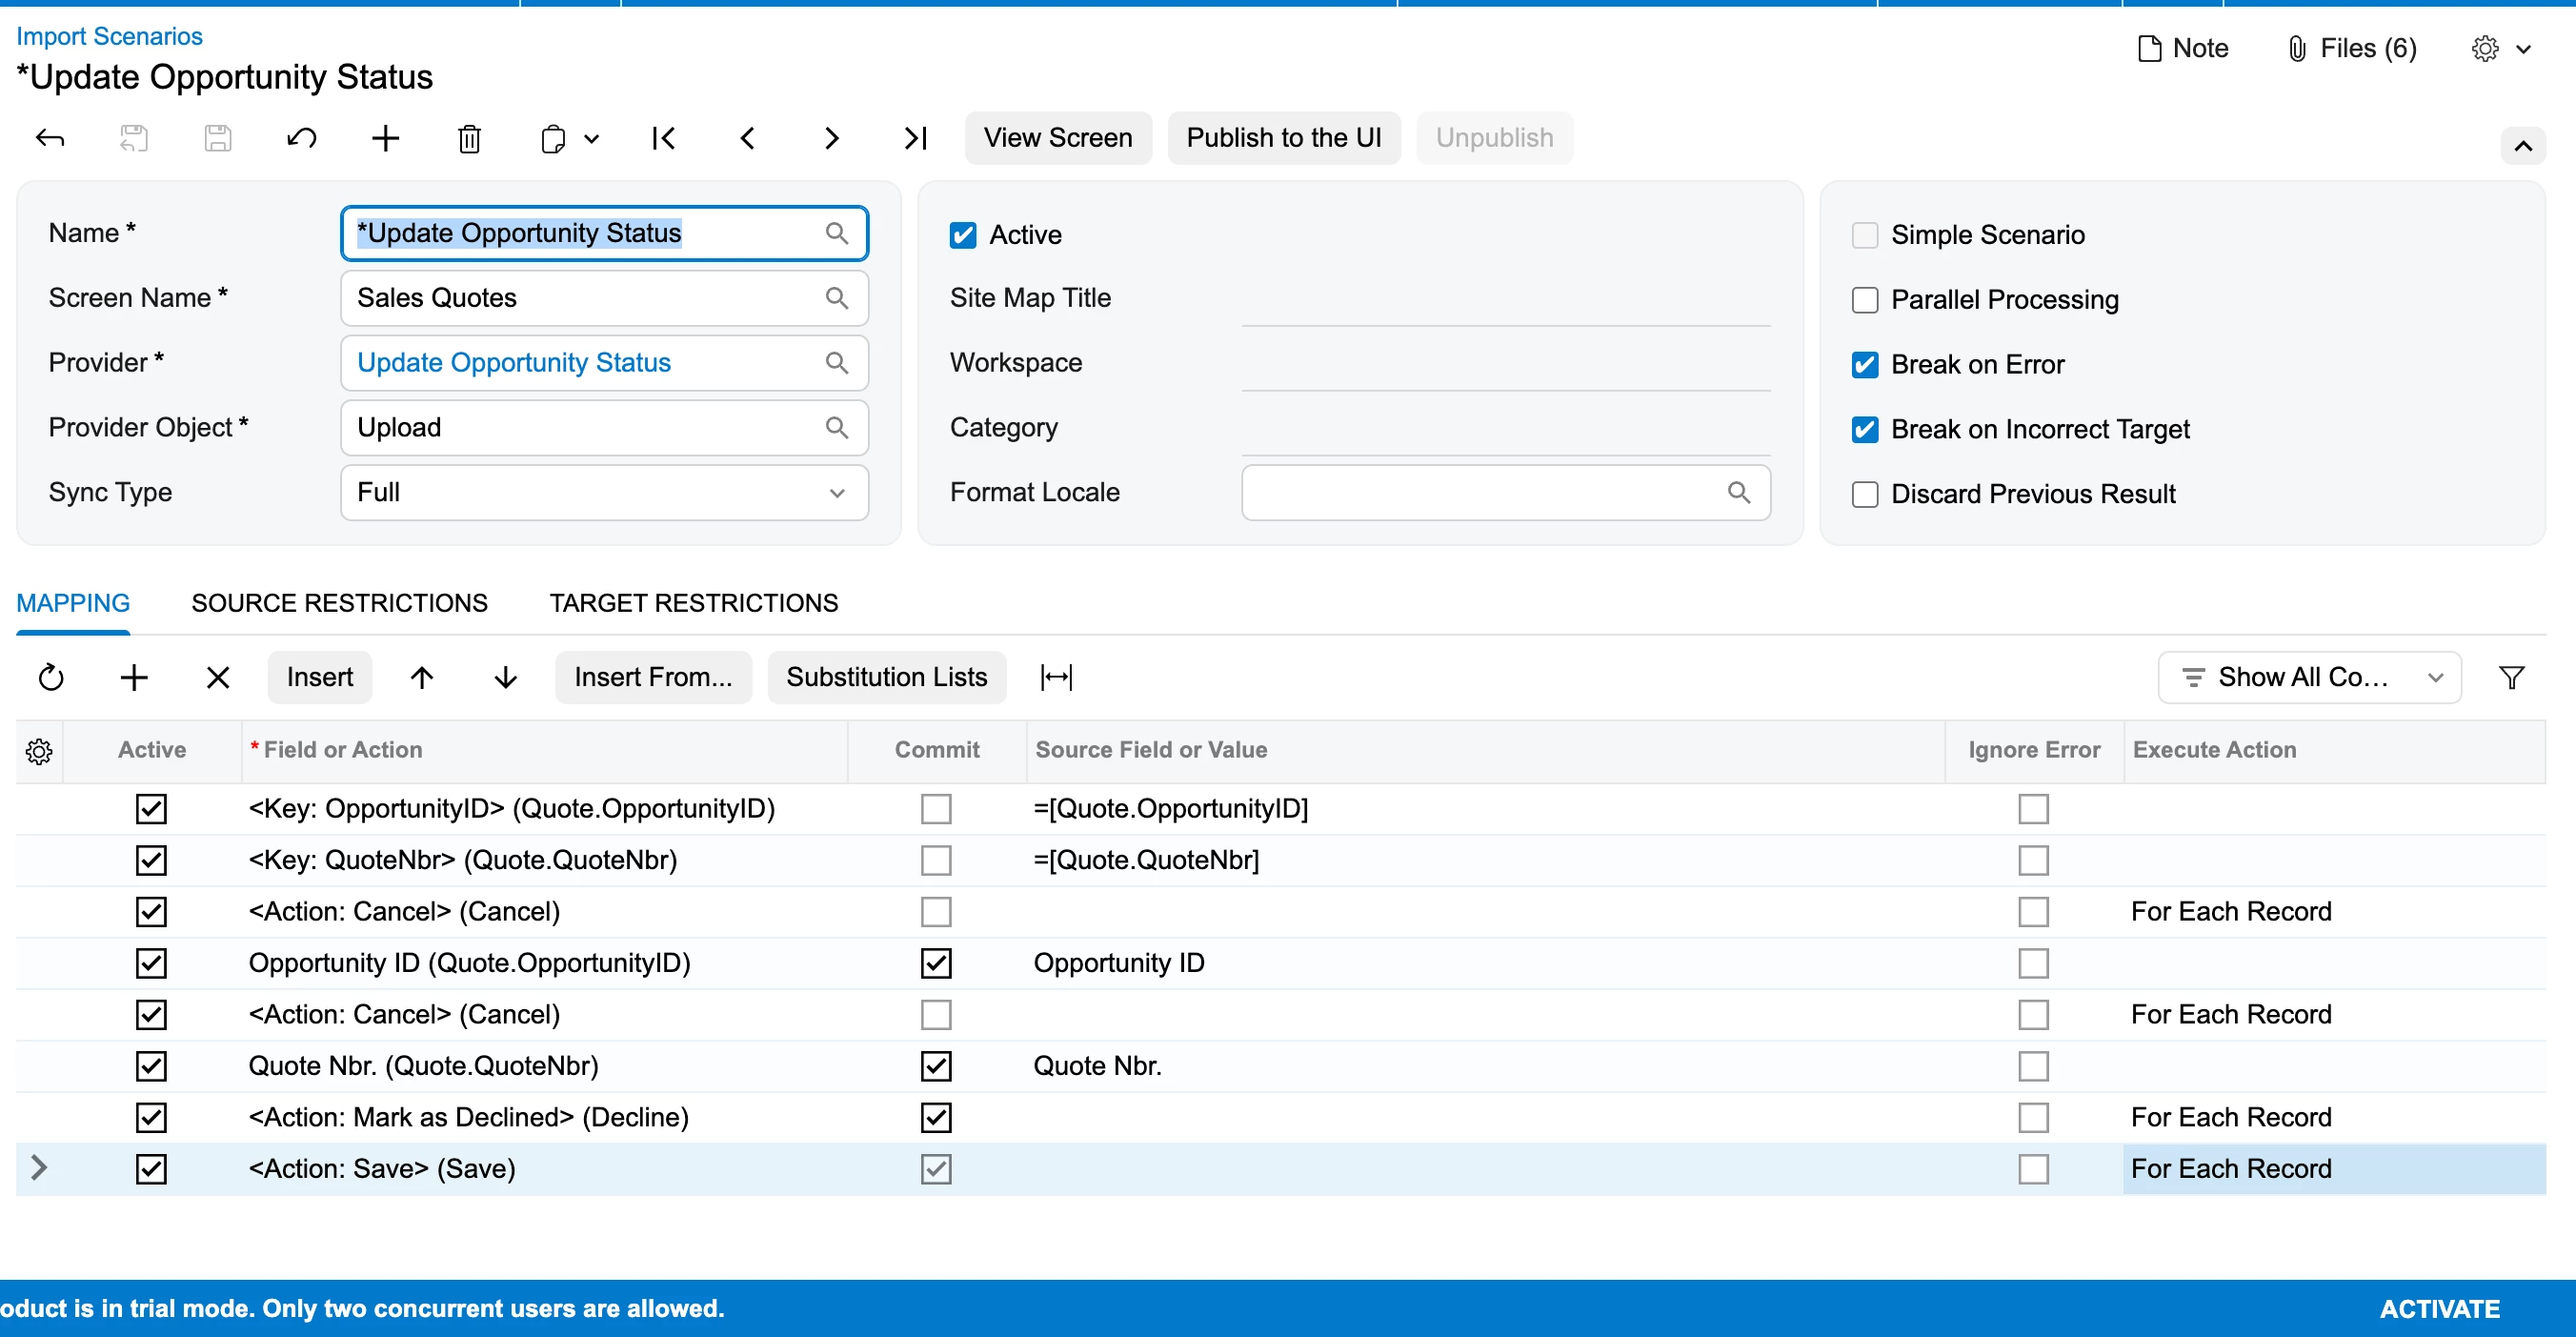Switch to Source Restrictions tab
This screenshot has width=2576, height=1337.
(339, 603)
